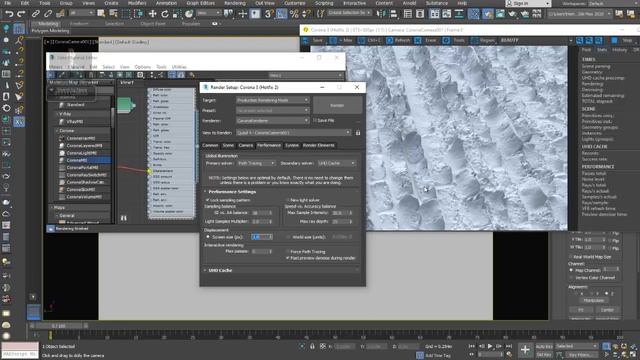This screenshot has width=640, height=360.
Task: Select Screen size (px) displacement radio button
Action: 208,237
